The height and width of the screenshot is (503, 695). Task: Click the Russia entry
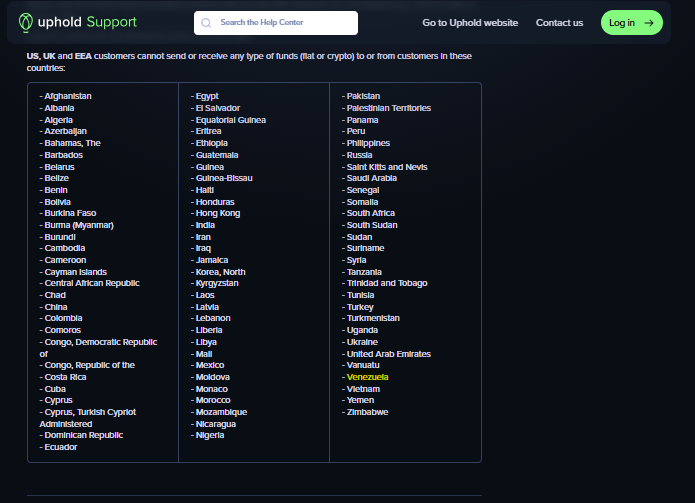pyautogui.click(x=359, y=155)
